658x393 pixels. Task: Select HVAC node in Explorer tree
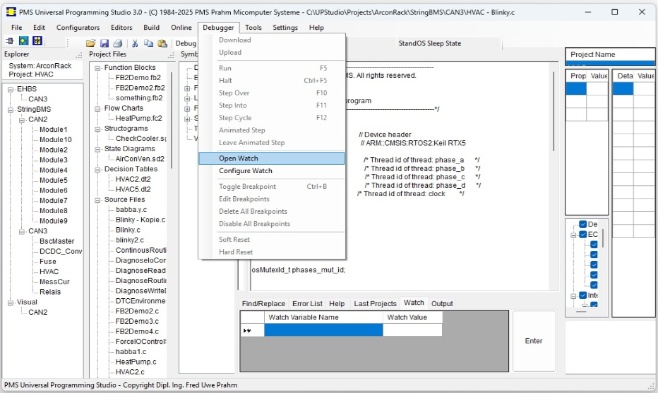pyautogui.click(x=49, y=272)
